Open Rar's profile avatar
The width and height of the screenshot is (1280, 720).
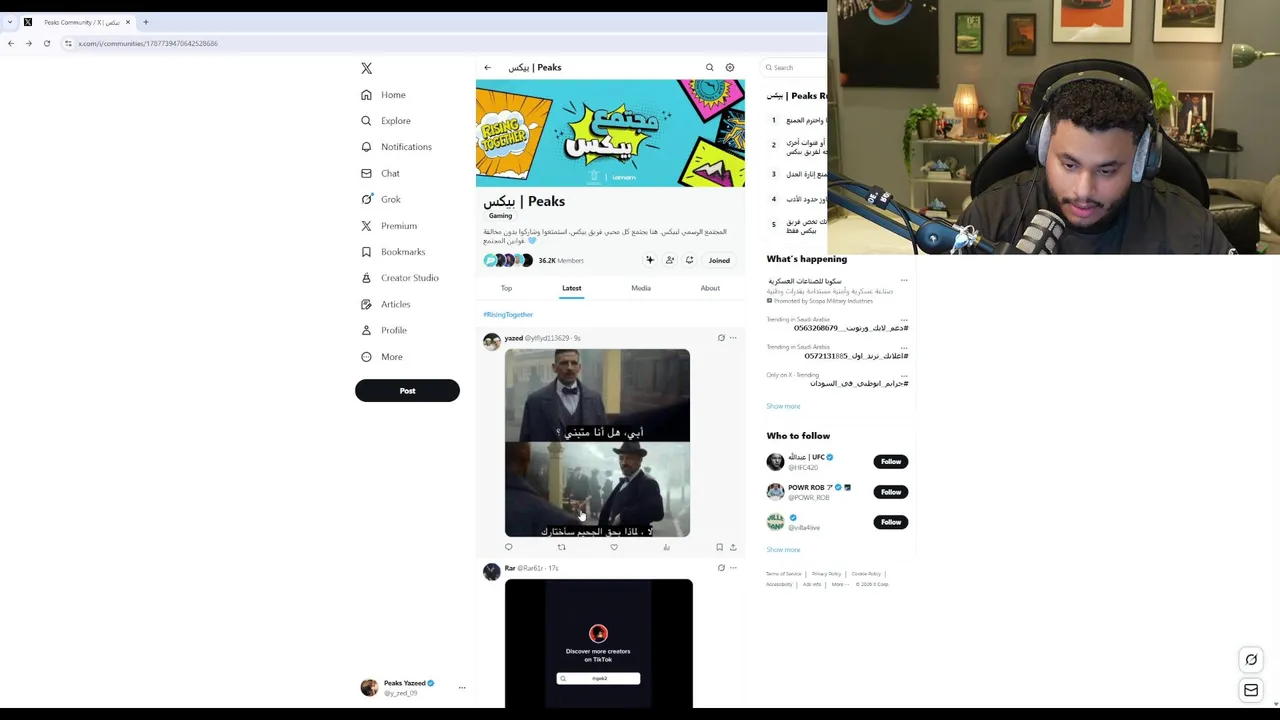click(492, 572)
